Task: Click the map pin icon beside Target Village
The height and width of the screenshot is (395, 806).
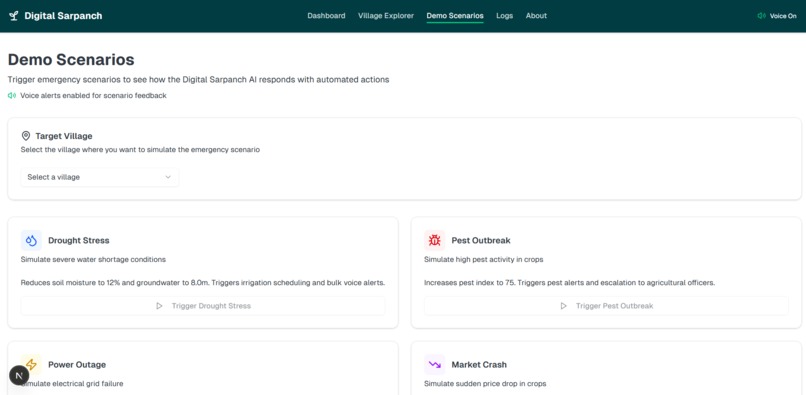Action: pos(26,136)
